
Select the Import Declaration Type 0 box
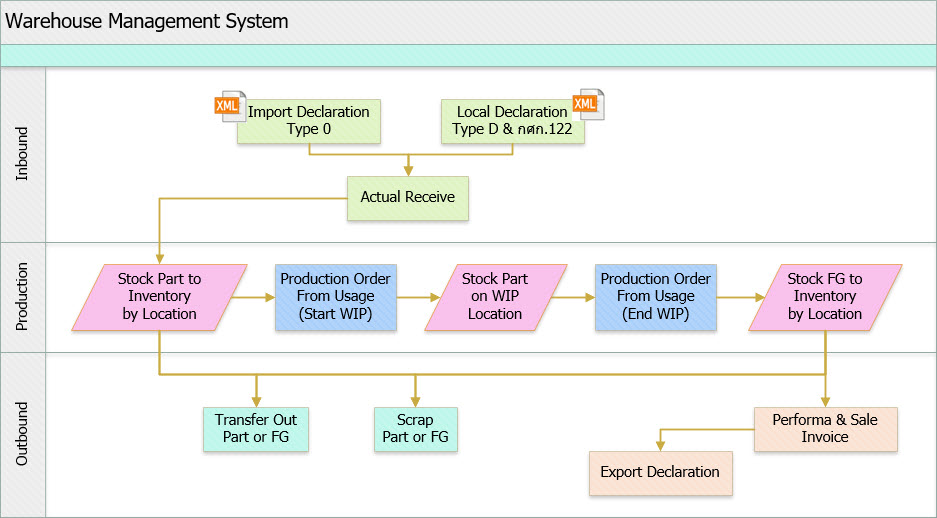[x=309, y=121]
